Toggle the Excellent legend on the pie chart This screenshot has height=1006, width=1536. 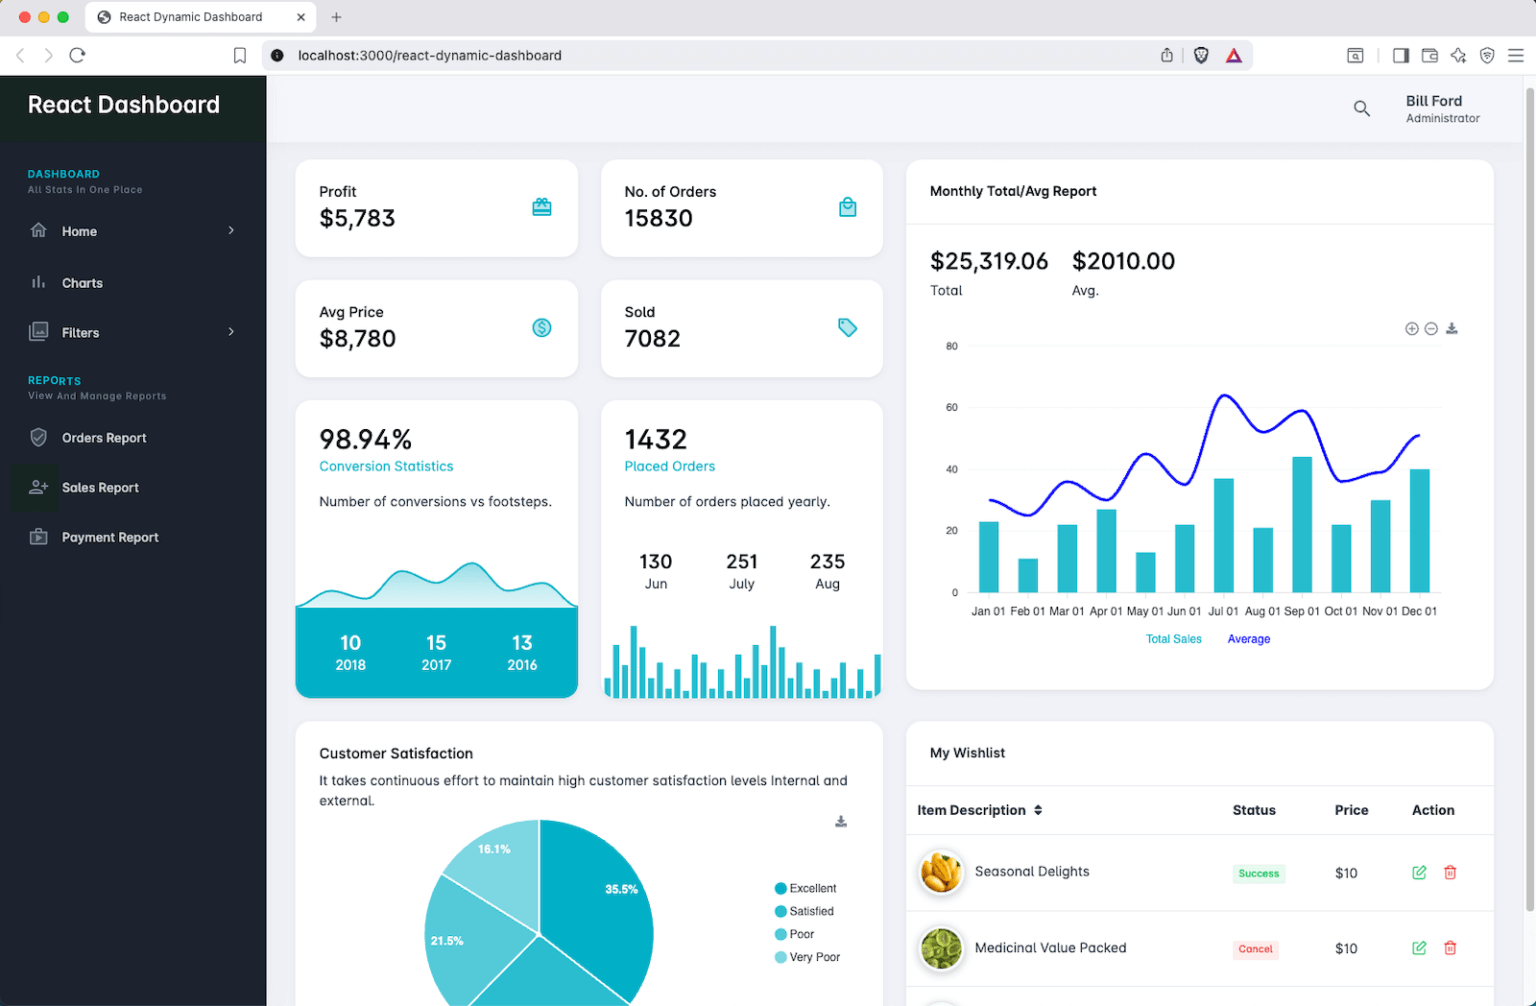click(x=805, y=888)
